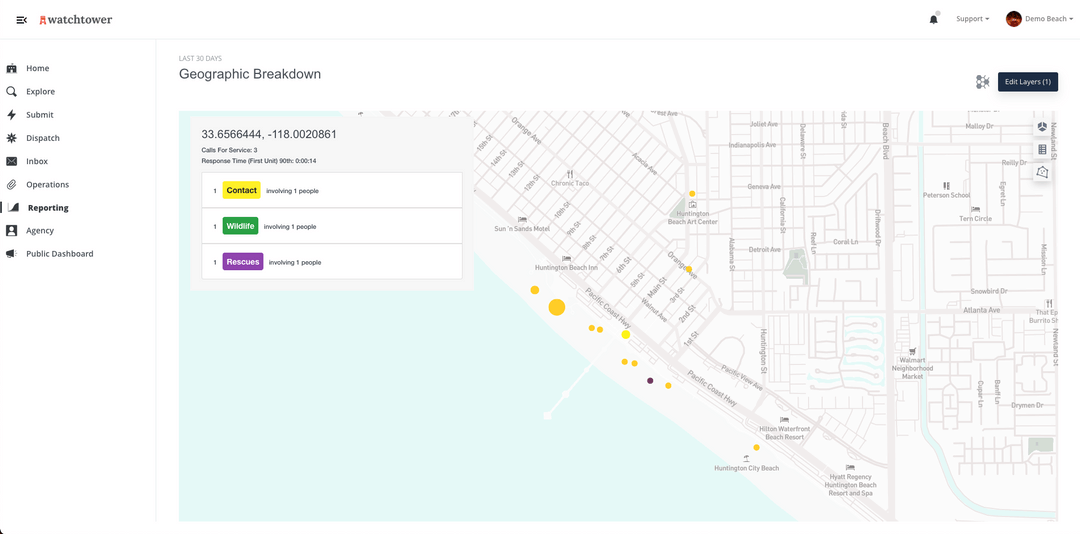Click the Inbox envelope icon
The height and width of the screenshot is (534, 1080).
[11, 161]
